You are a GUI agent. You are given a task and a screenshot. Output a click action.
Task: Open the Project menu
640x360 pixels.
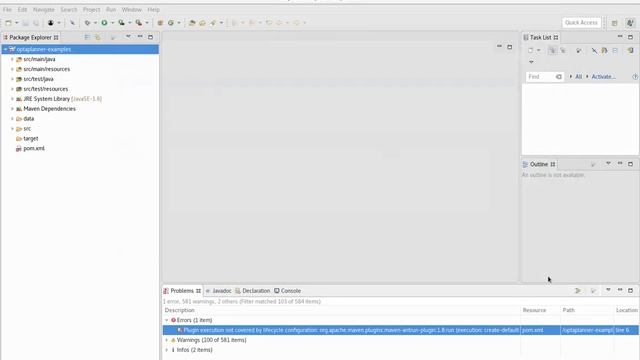click(x=91, y=9)
